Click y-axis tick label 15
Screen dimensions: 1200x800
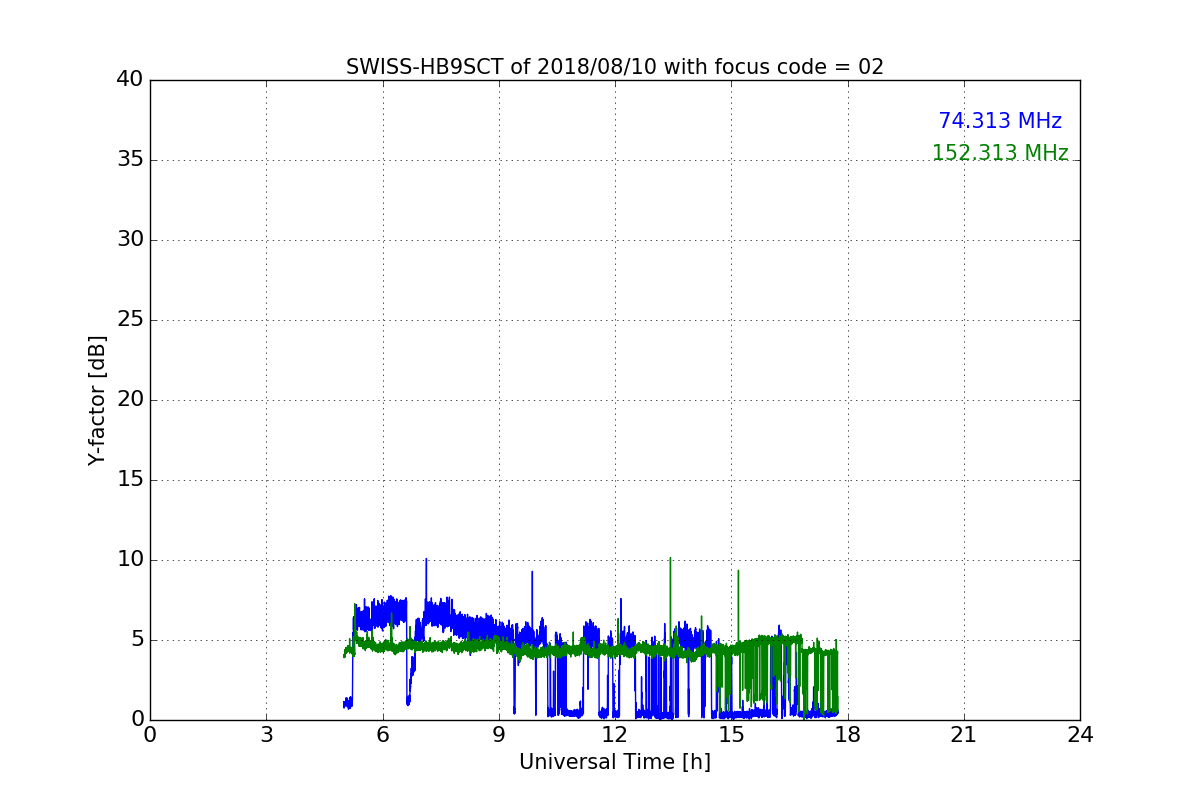click(130, 480)
